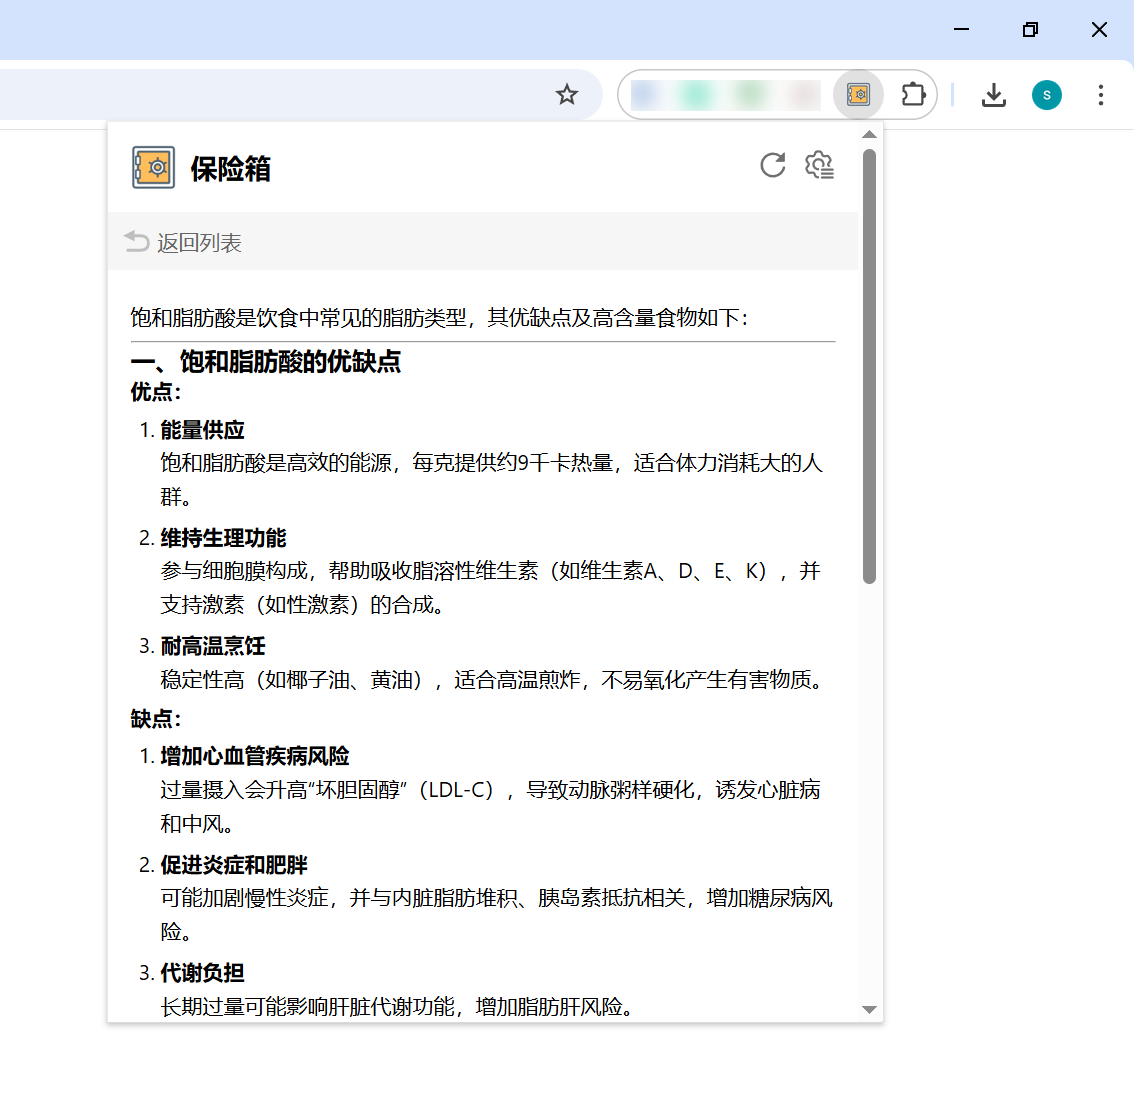Click the 能量供应 list heading
The image size is (1134, 1103).
[x=202, y=430]
